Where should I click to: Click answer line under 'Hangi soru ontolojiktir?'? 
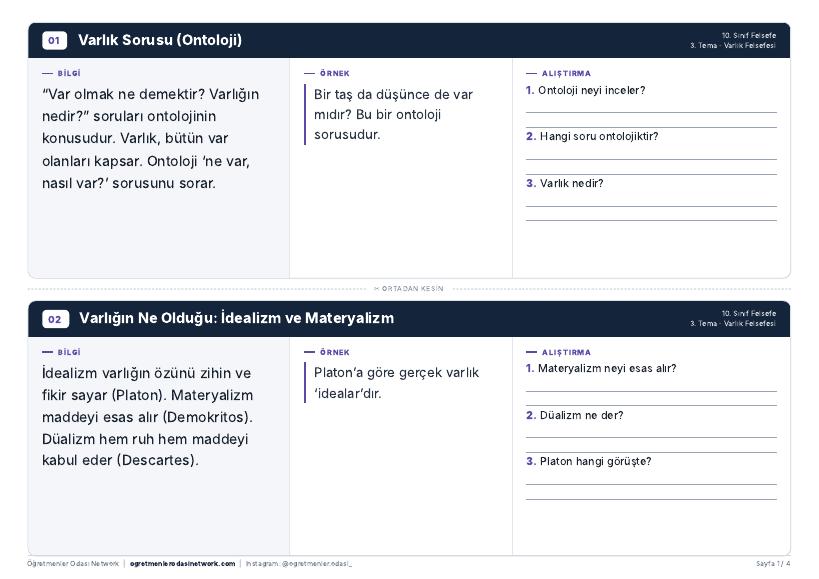(651, 159)
